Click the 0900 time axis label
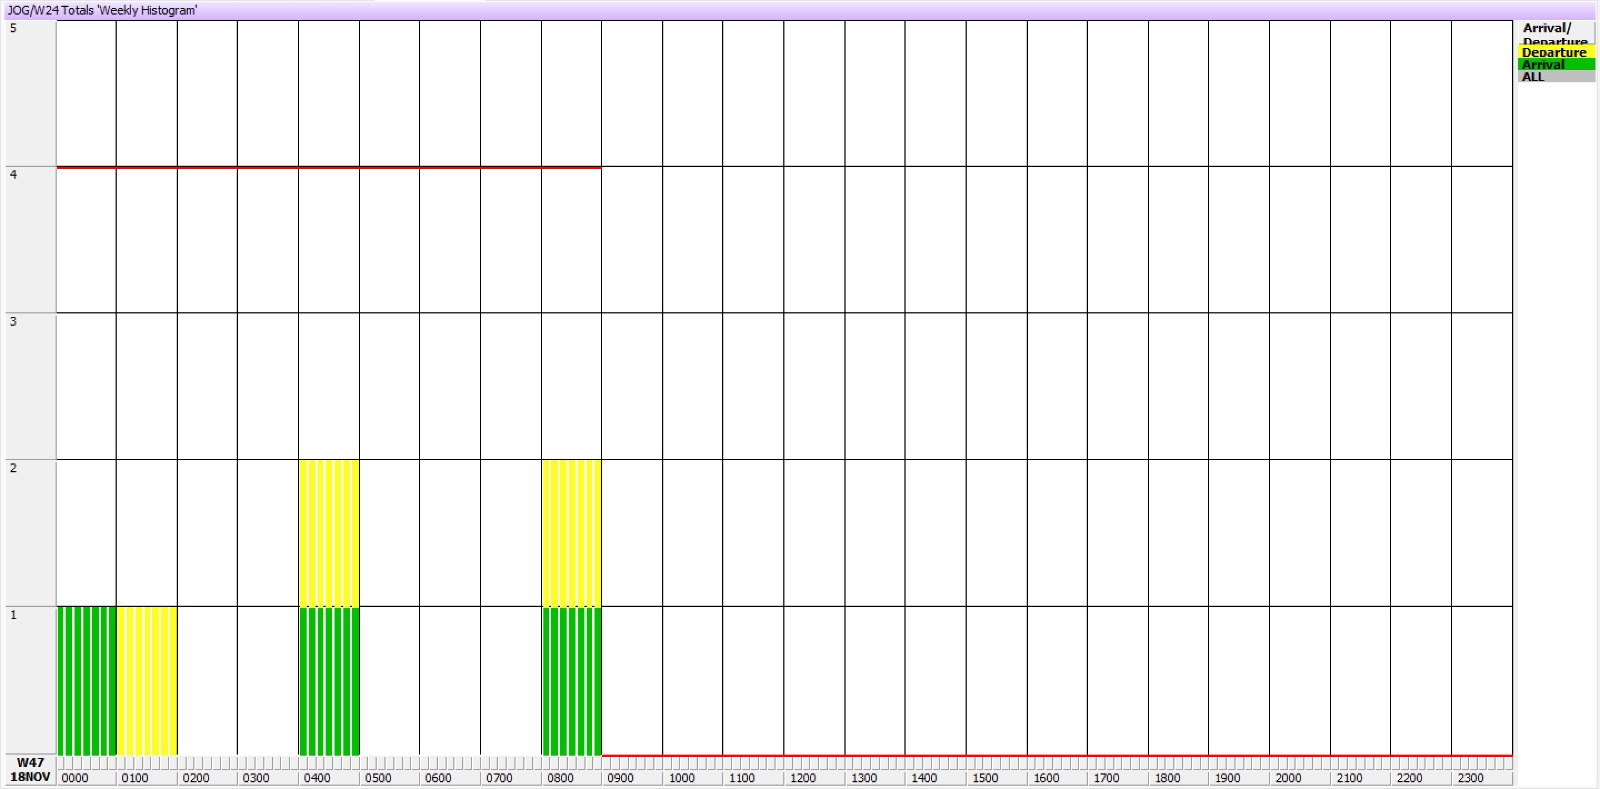The width and height of the screenshot is (1600, 789). click(620, 778)
